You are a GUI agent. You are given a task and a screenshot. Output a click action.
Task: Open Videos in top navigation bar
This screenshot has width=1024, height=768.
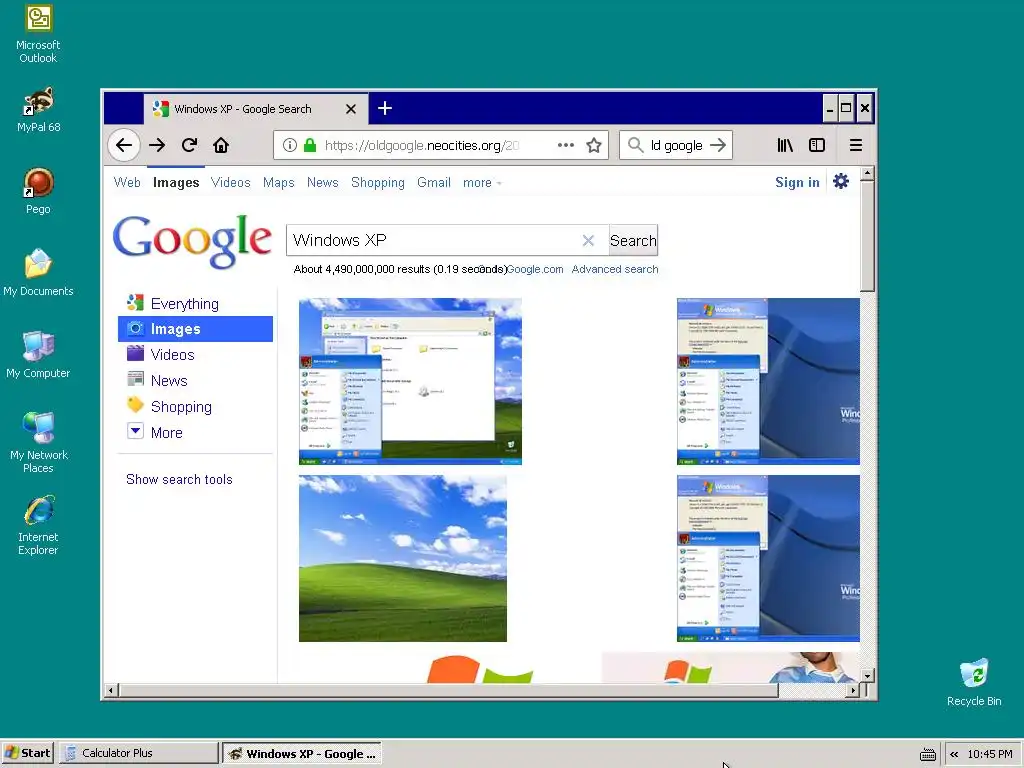click(x=231, y=183)
